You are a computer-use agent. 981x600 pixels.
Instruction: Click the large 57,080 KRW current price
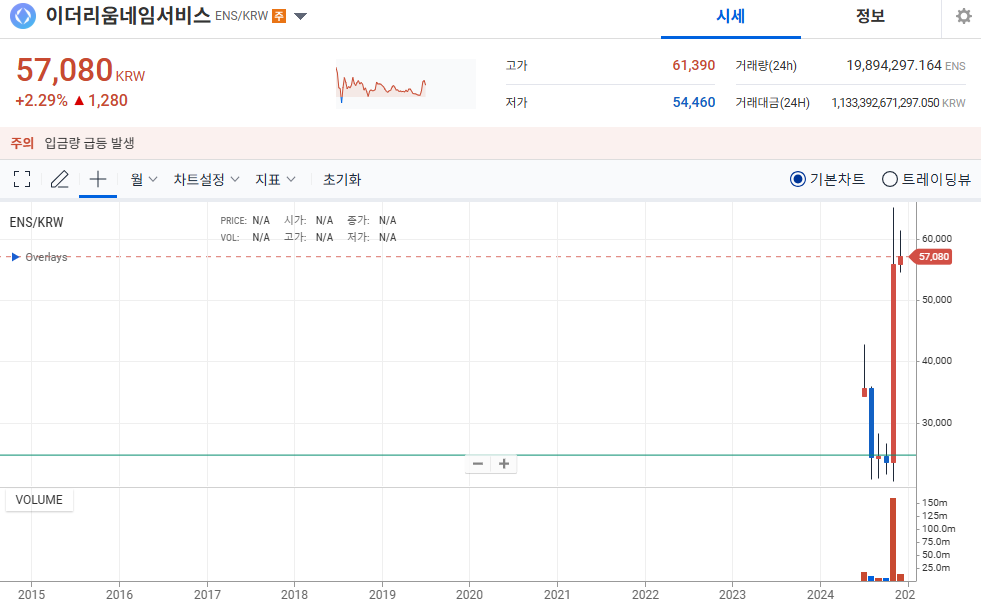pyautogui.click(x=81, y=70)
